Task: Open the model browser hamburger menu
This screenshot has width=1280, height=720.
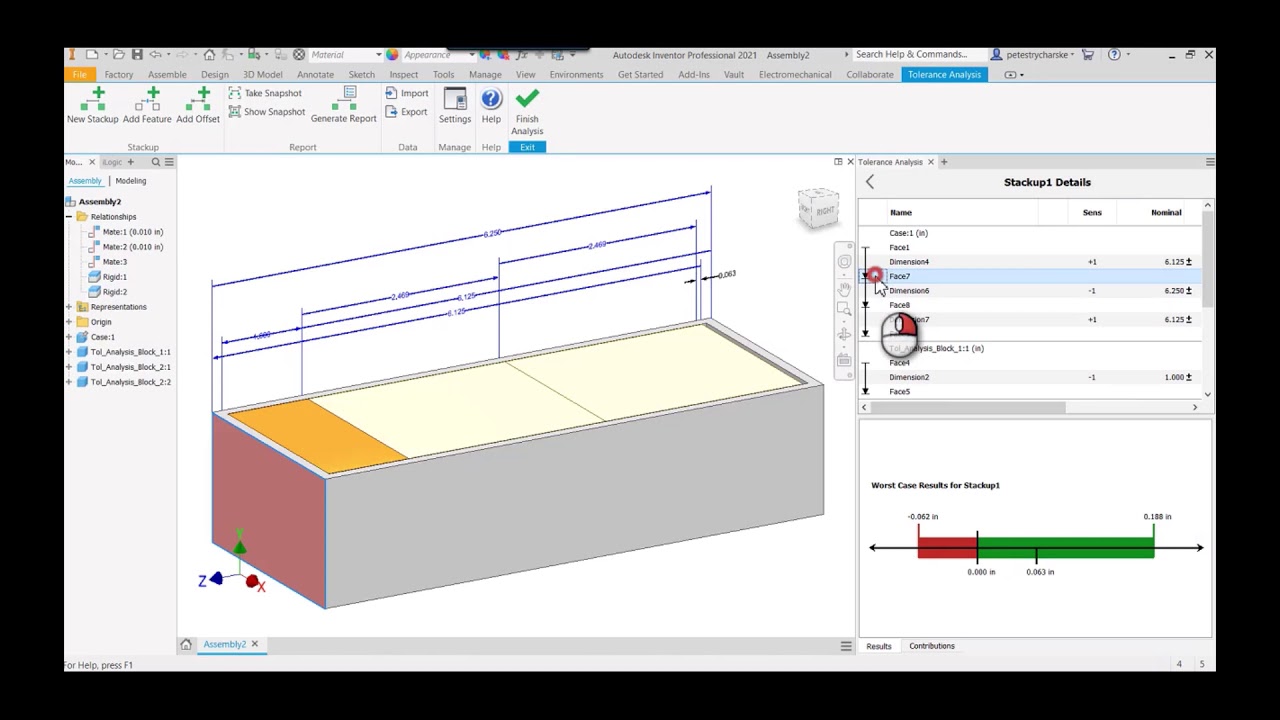Action: [x=169, y=162]
